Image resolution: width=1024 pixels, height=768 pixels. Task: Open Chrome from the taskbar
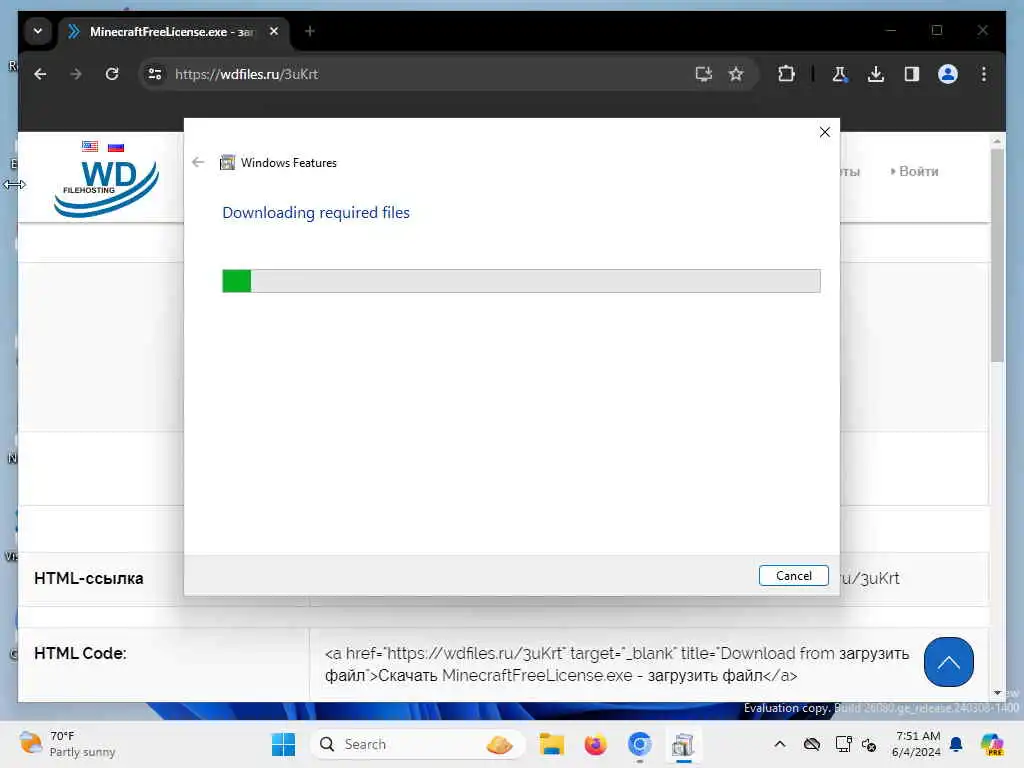[x=639, y=744]
